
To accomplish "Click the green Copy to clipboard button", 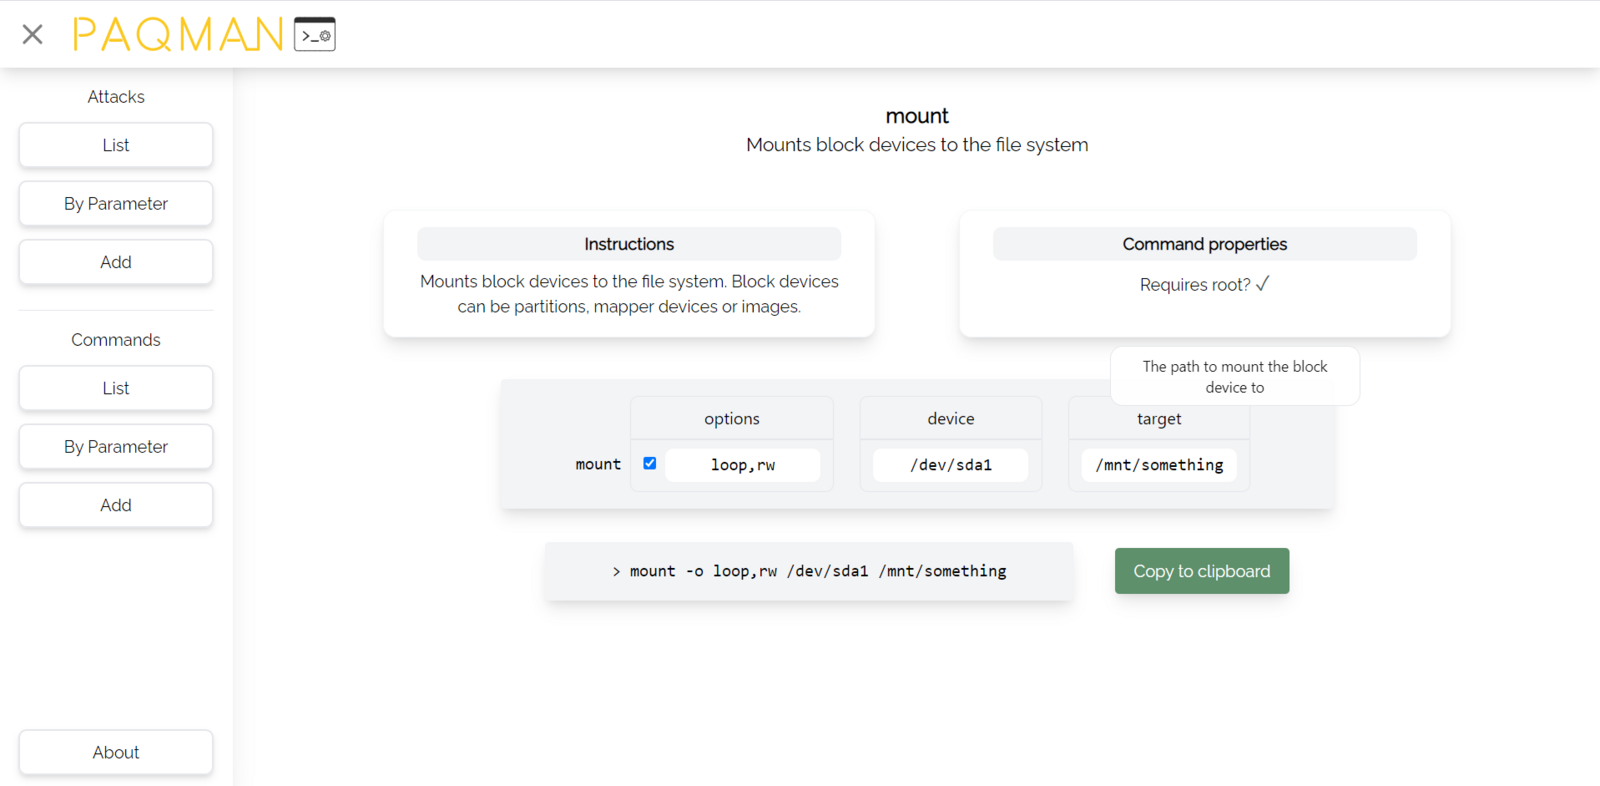I will pos(1201,571).
